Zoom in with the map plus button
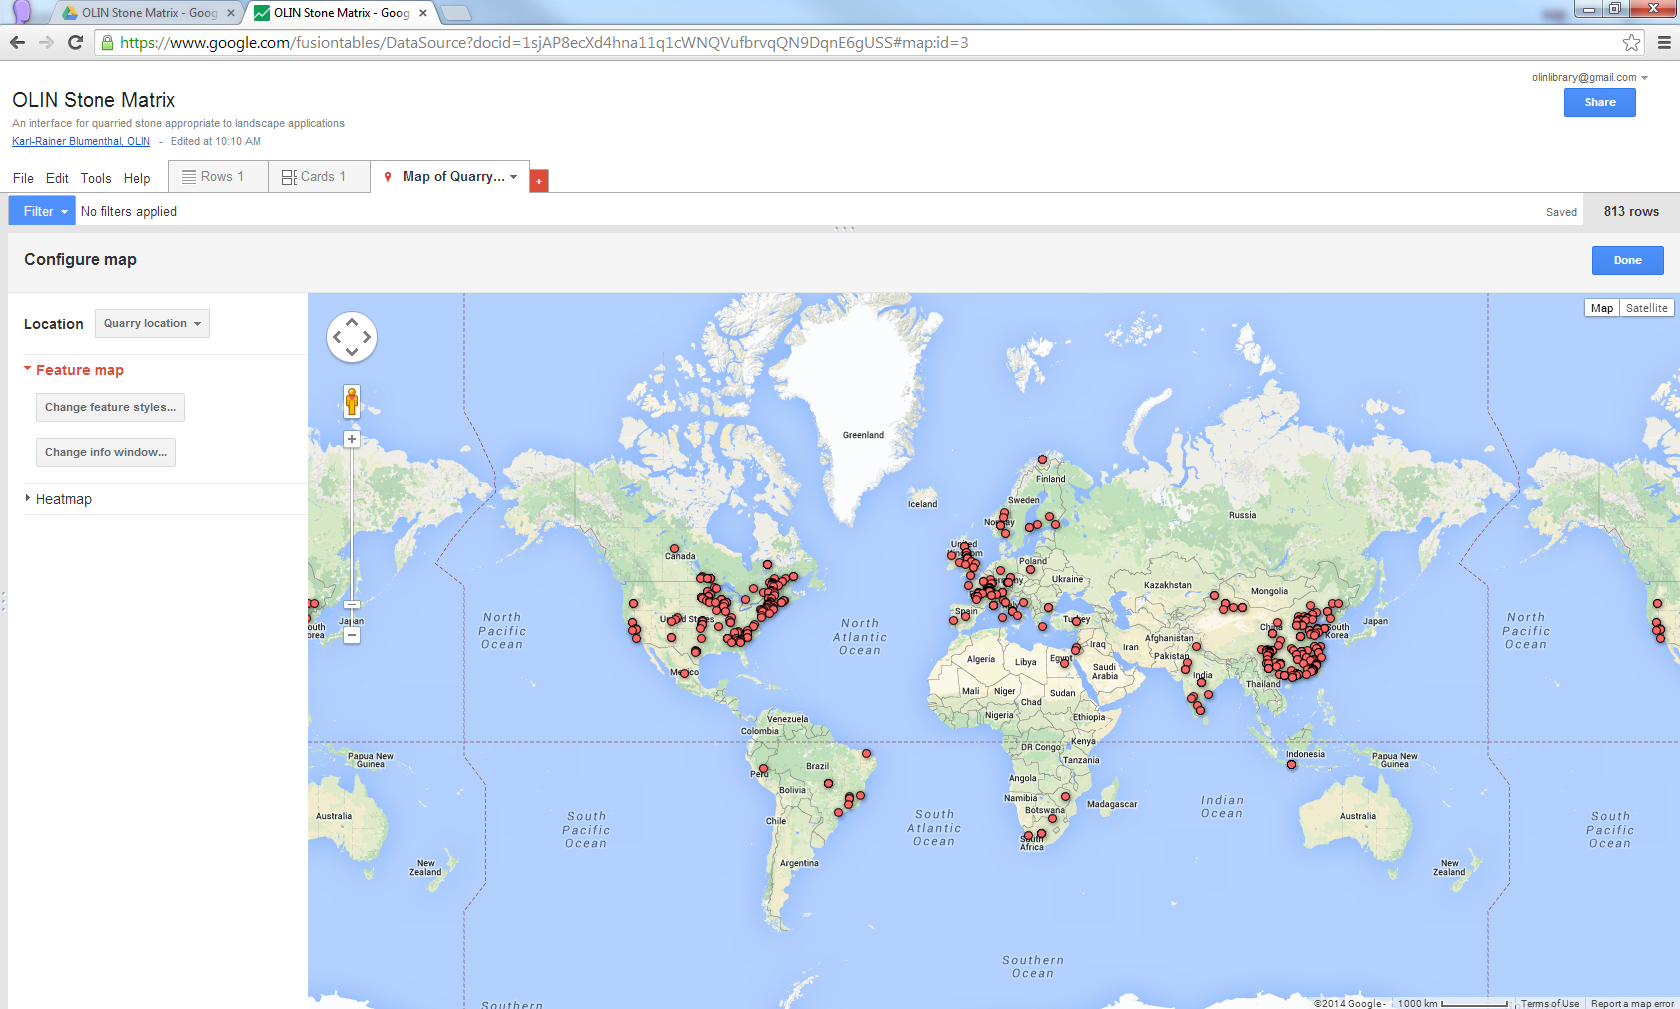The height and width of the screenshot is (1009, 1680). pyautogui.click(x=352, y=439)
